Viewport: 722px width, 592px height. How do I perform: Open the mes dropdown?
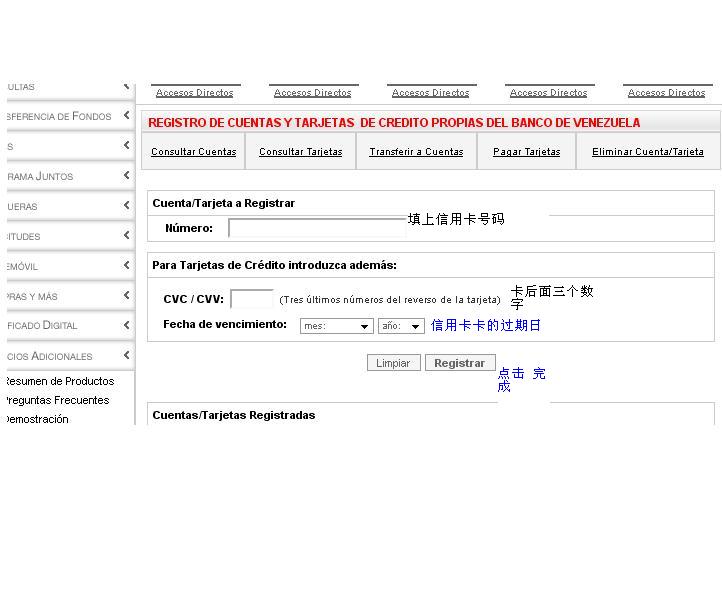click(337, 326)
